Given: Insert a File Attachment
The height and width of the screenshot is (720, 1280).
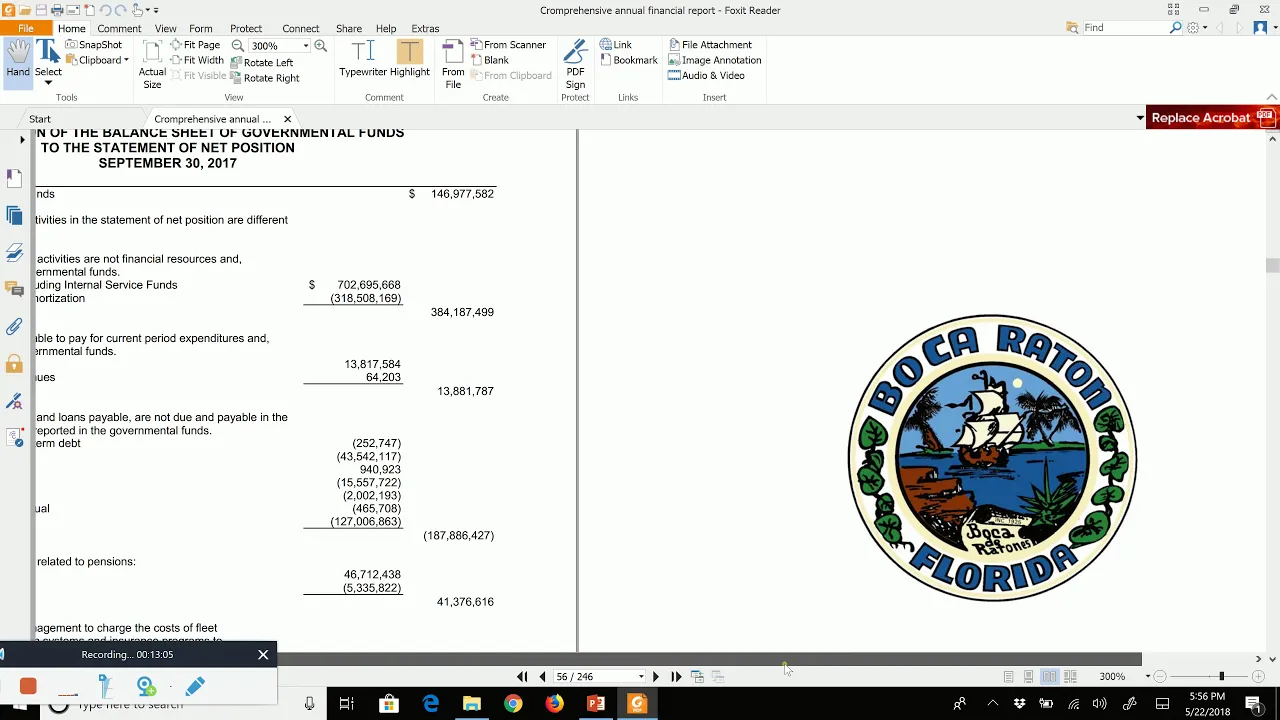Looking at the screenshot, I should click(x=710, y=45).
